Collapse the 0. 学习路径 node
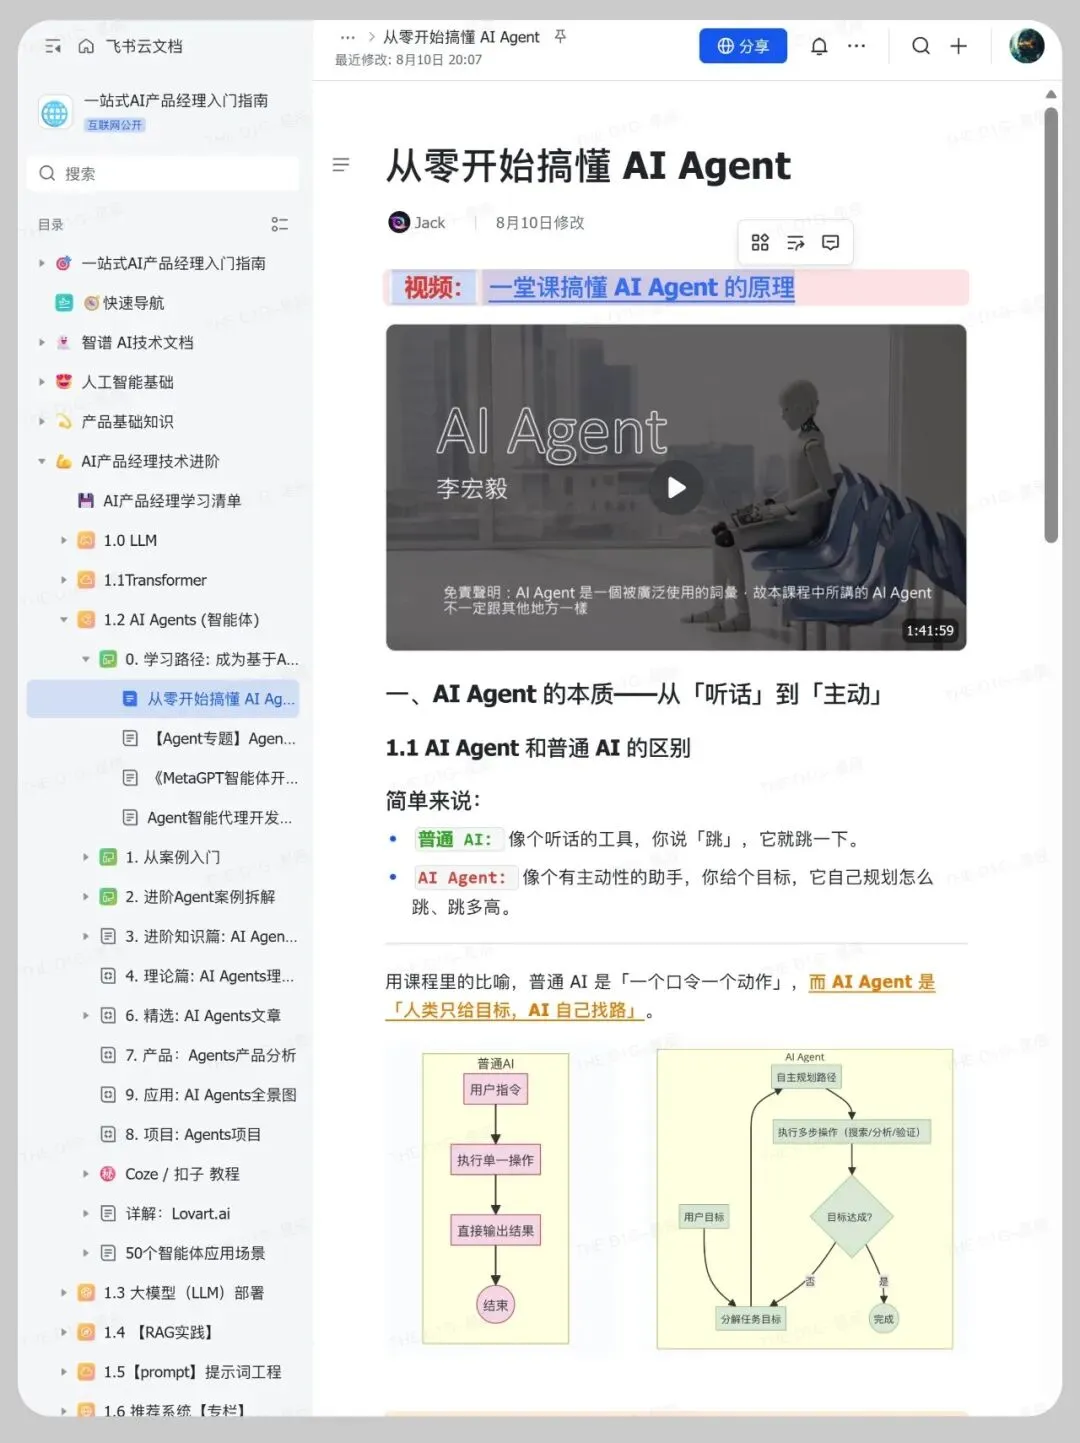Viewport: 1080px width, 1443px height. 85,659
